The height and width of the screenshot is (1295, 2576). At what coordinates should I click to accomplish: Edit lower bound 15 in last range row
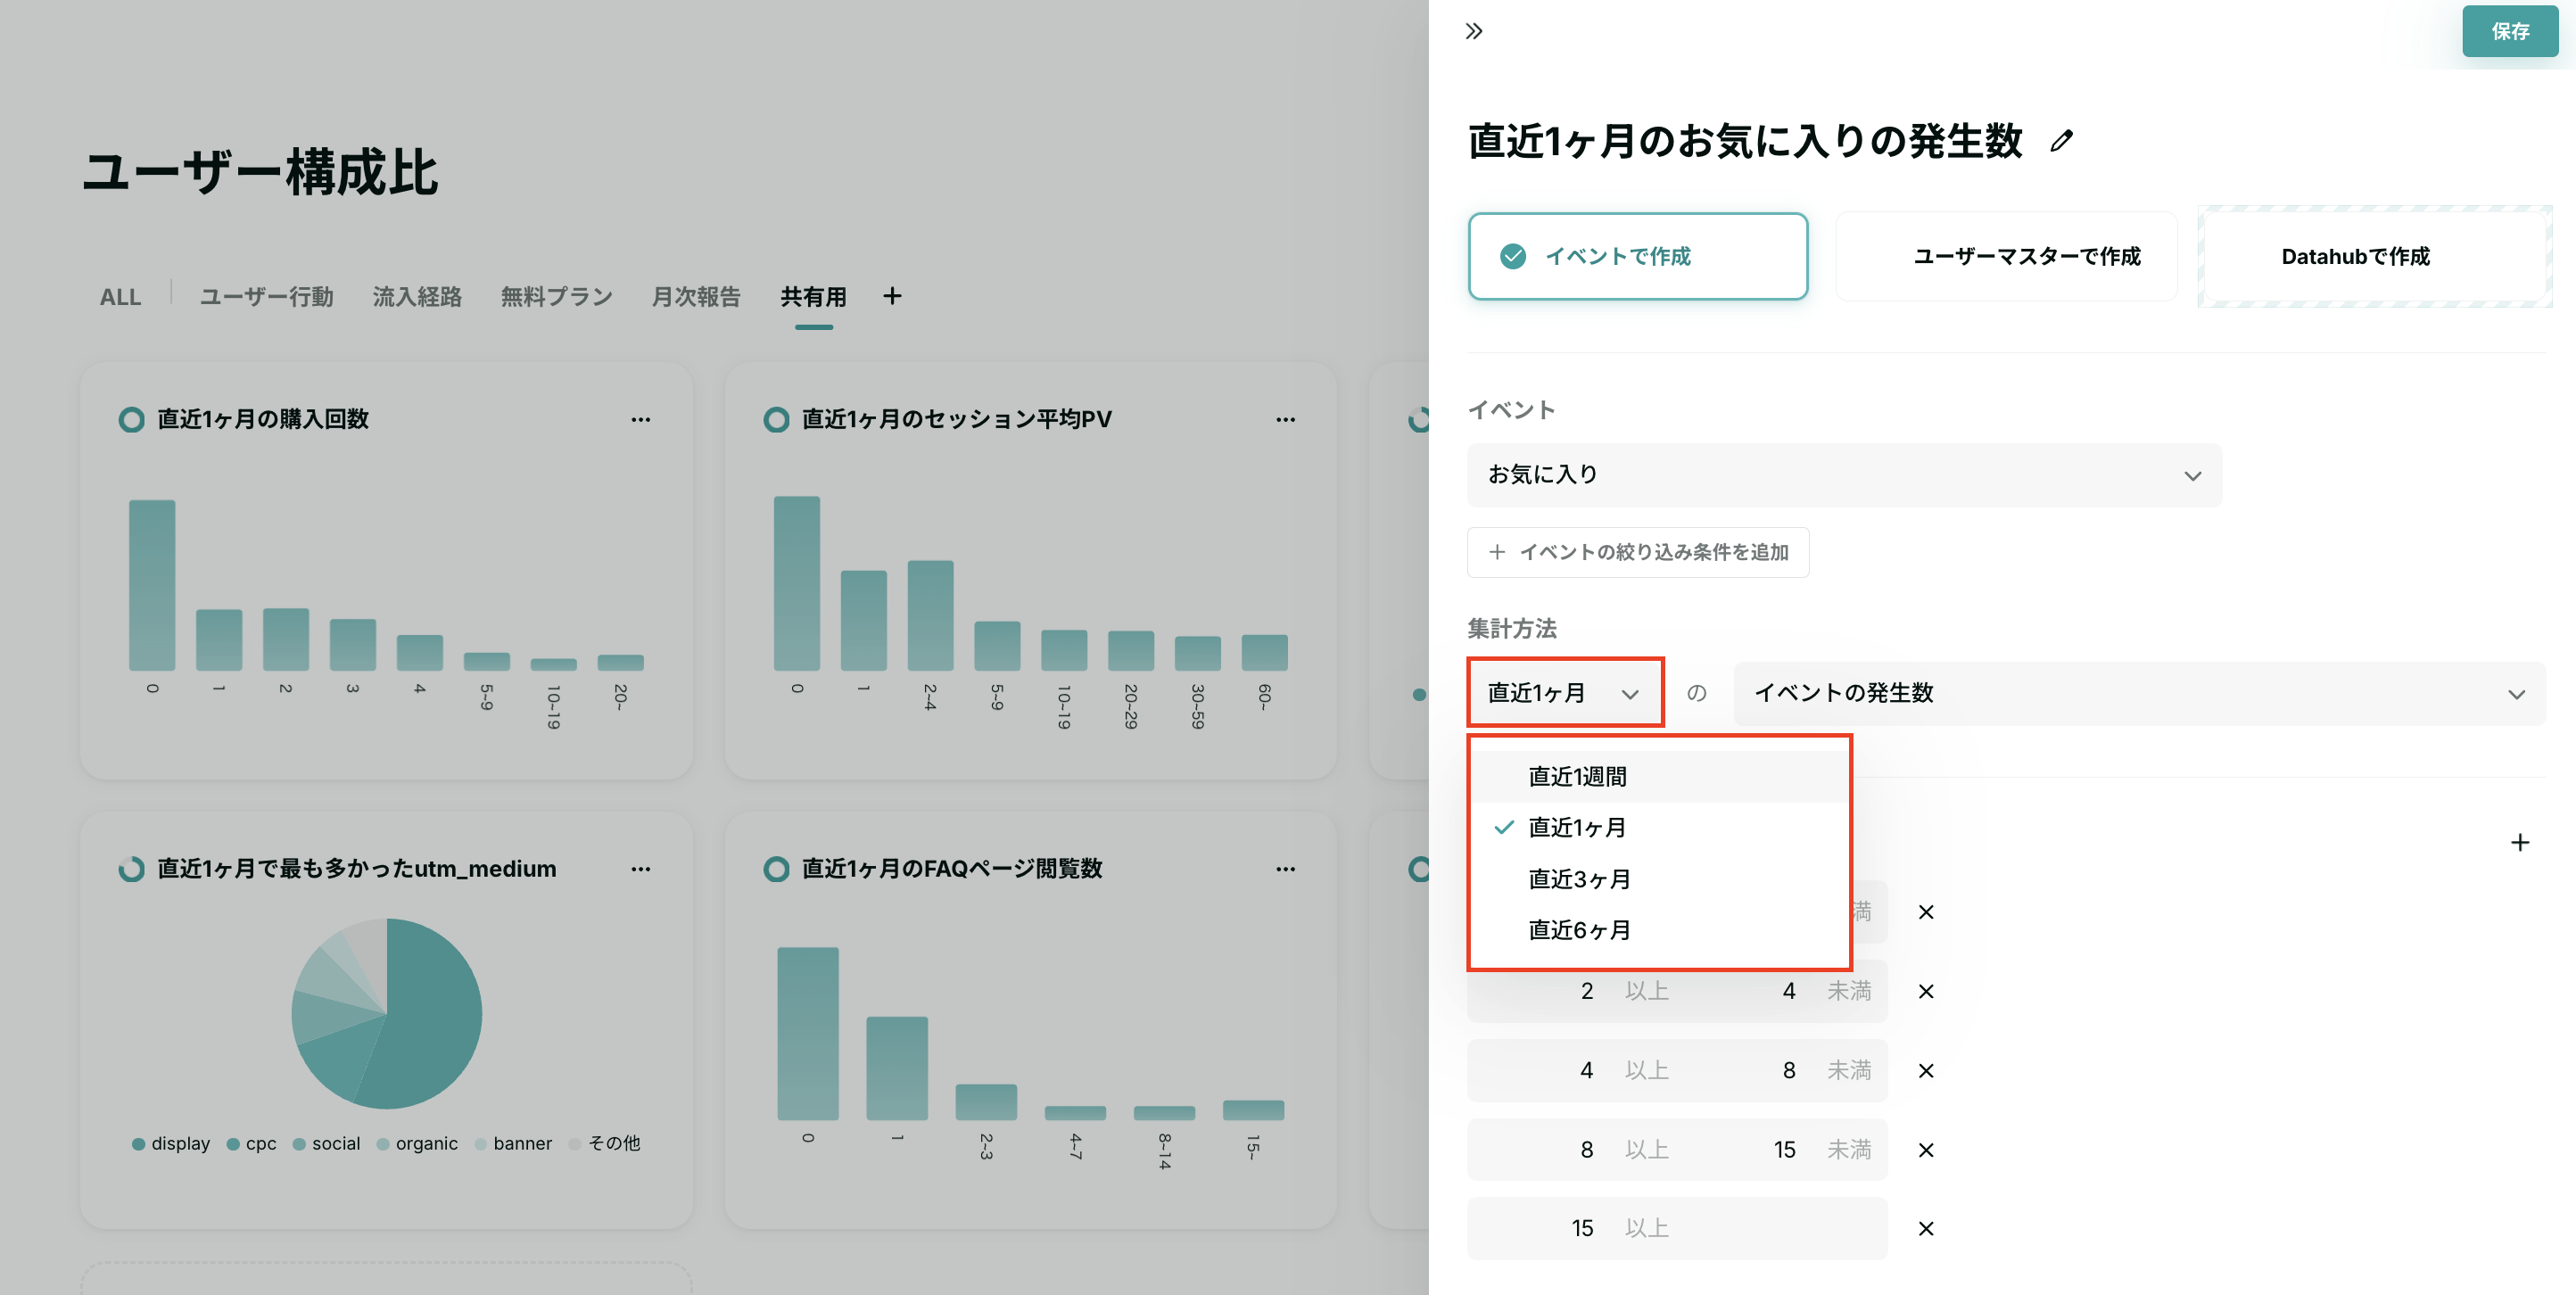click(1582, 1228)
